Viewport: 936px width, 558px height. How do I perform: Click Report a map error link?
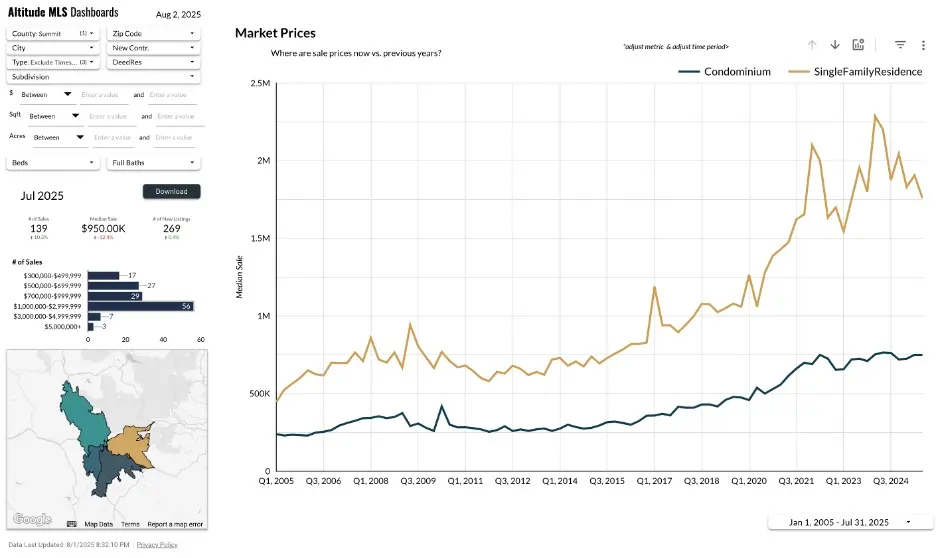(175, 524)
